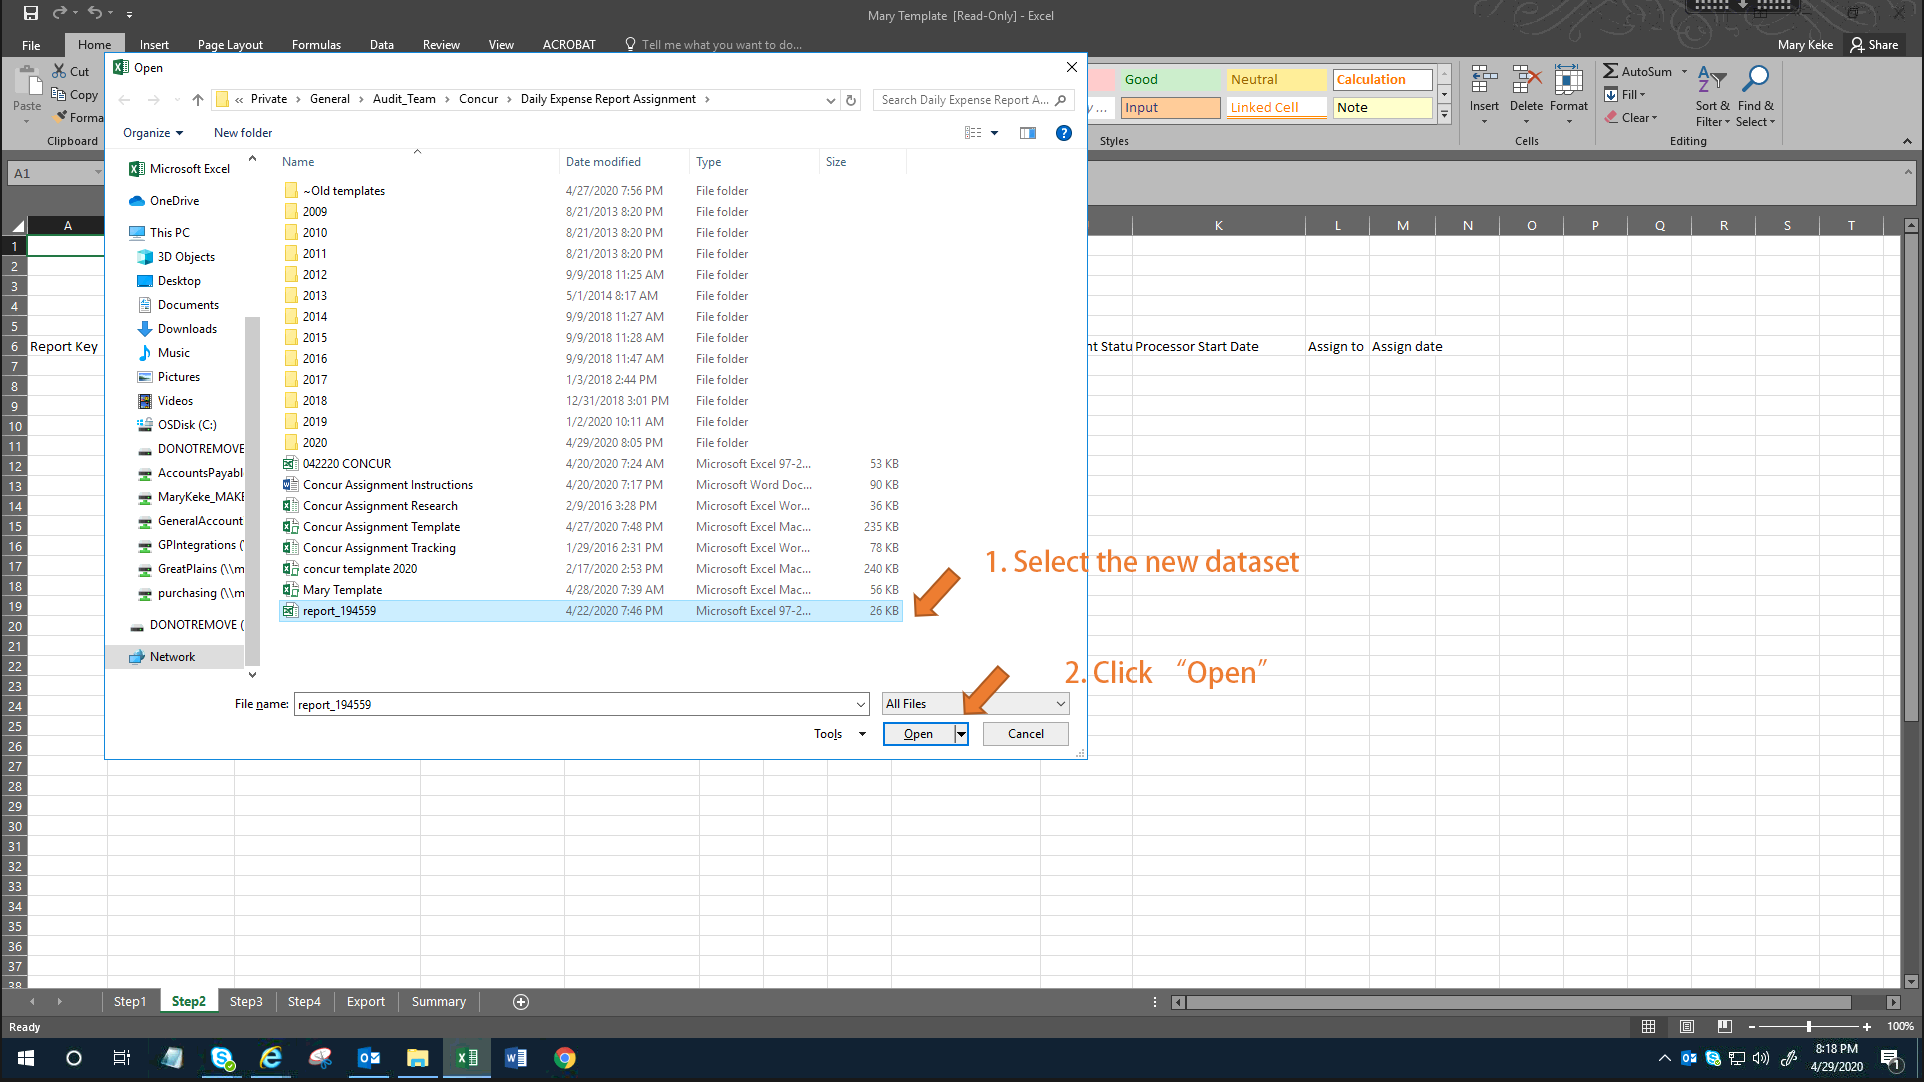Open the Organize dropdown menu
This screenshot has width=1924, height=1082.
[153, 133]
